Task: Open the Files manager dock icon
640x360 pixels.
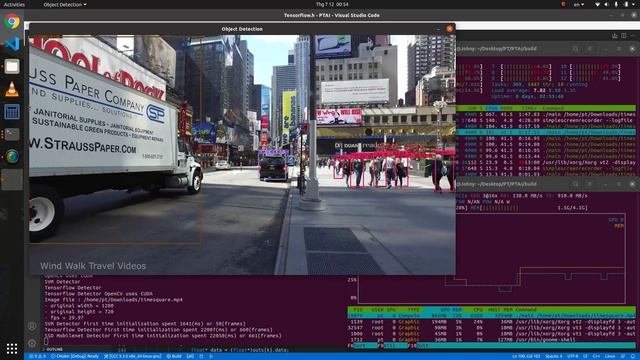Action: click(12, 66)
